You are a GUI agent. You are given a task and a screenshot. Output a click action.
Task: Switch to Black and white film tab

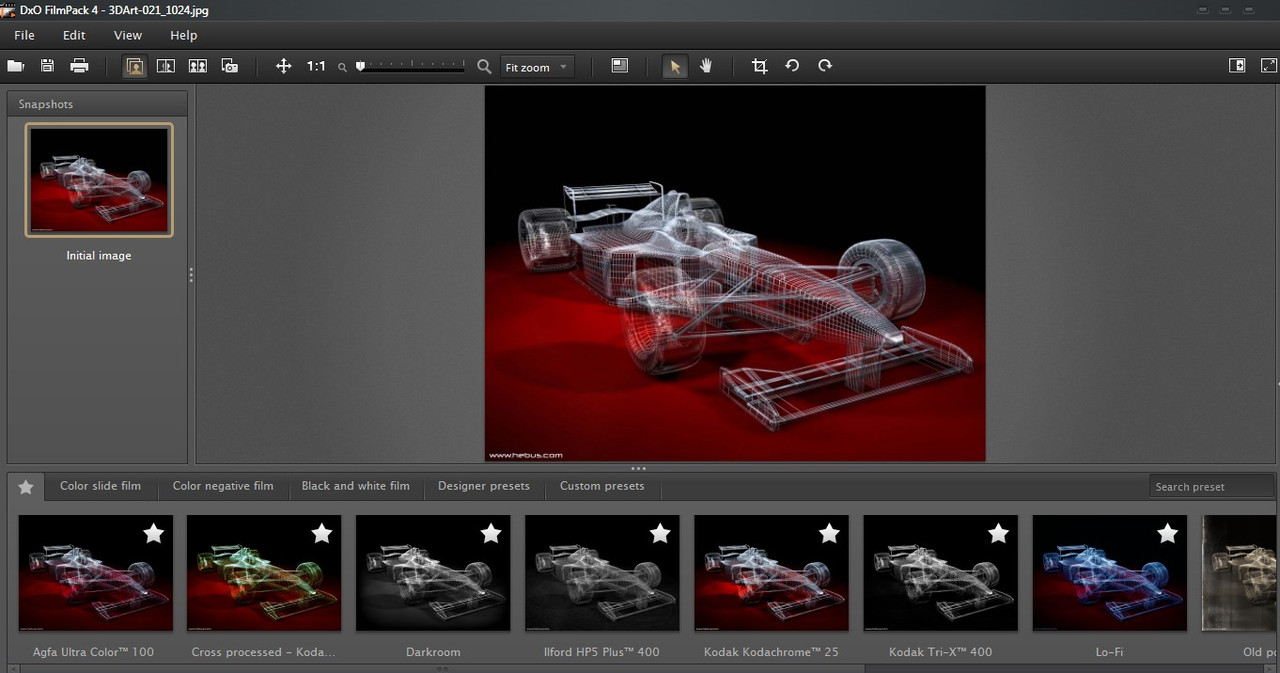[x=356, y=486]
